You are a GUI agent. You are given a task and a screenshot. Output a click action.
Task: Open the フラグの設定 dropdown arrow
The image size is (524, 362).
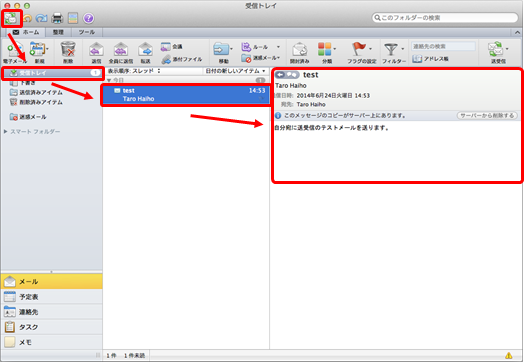pyautogui.click(x=370, y=49)
